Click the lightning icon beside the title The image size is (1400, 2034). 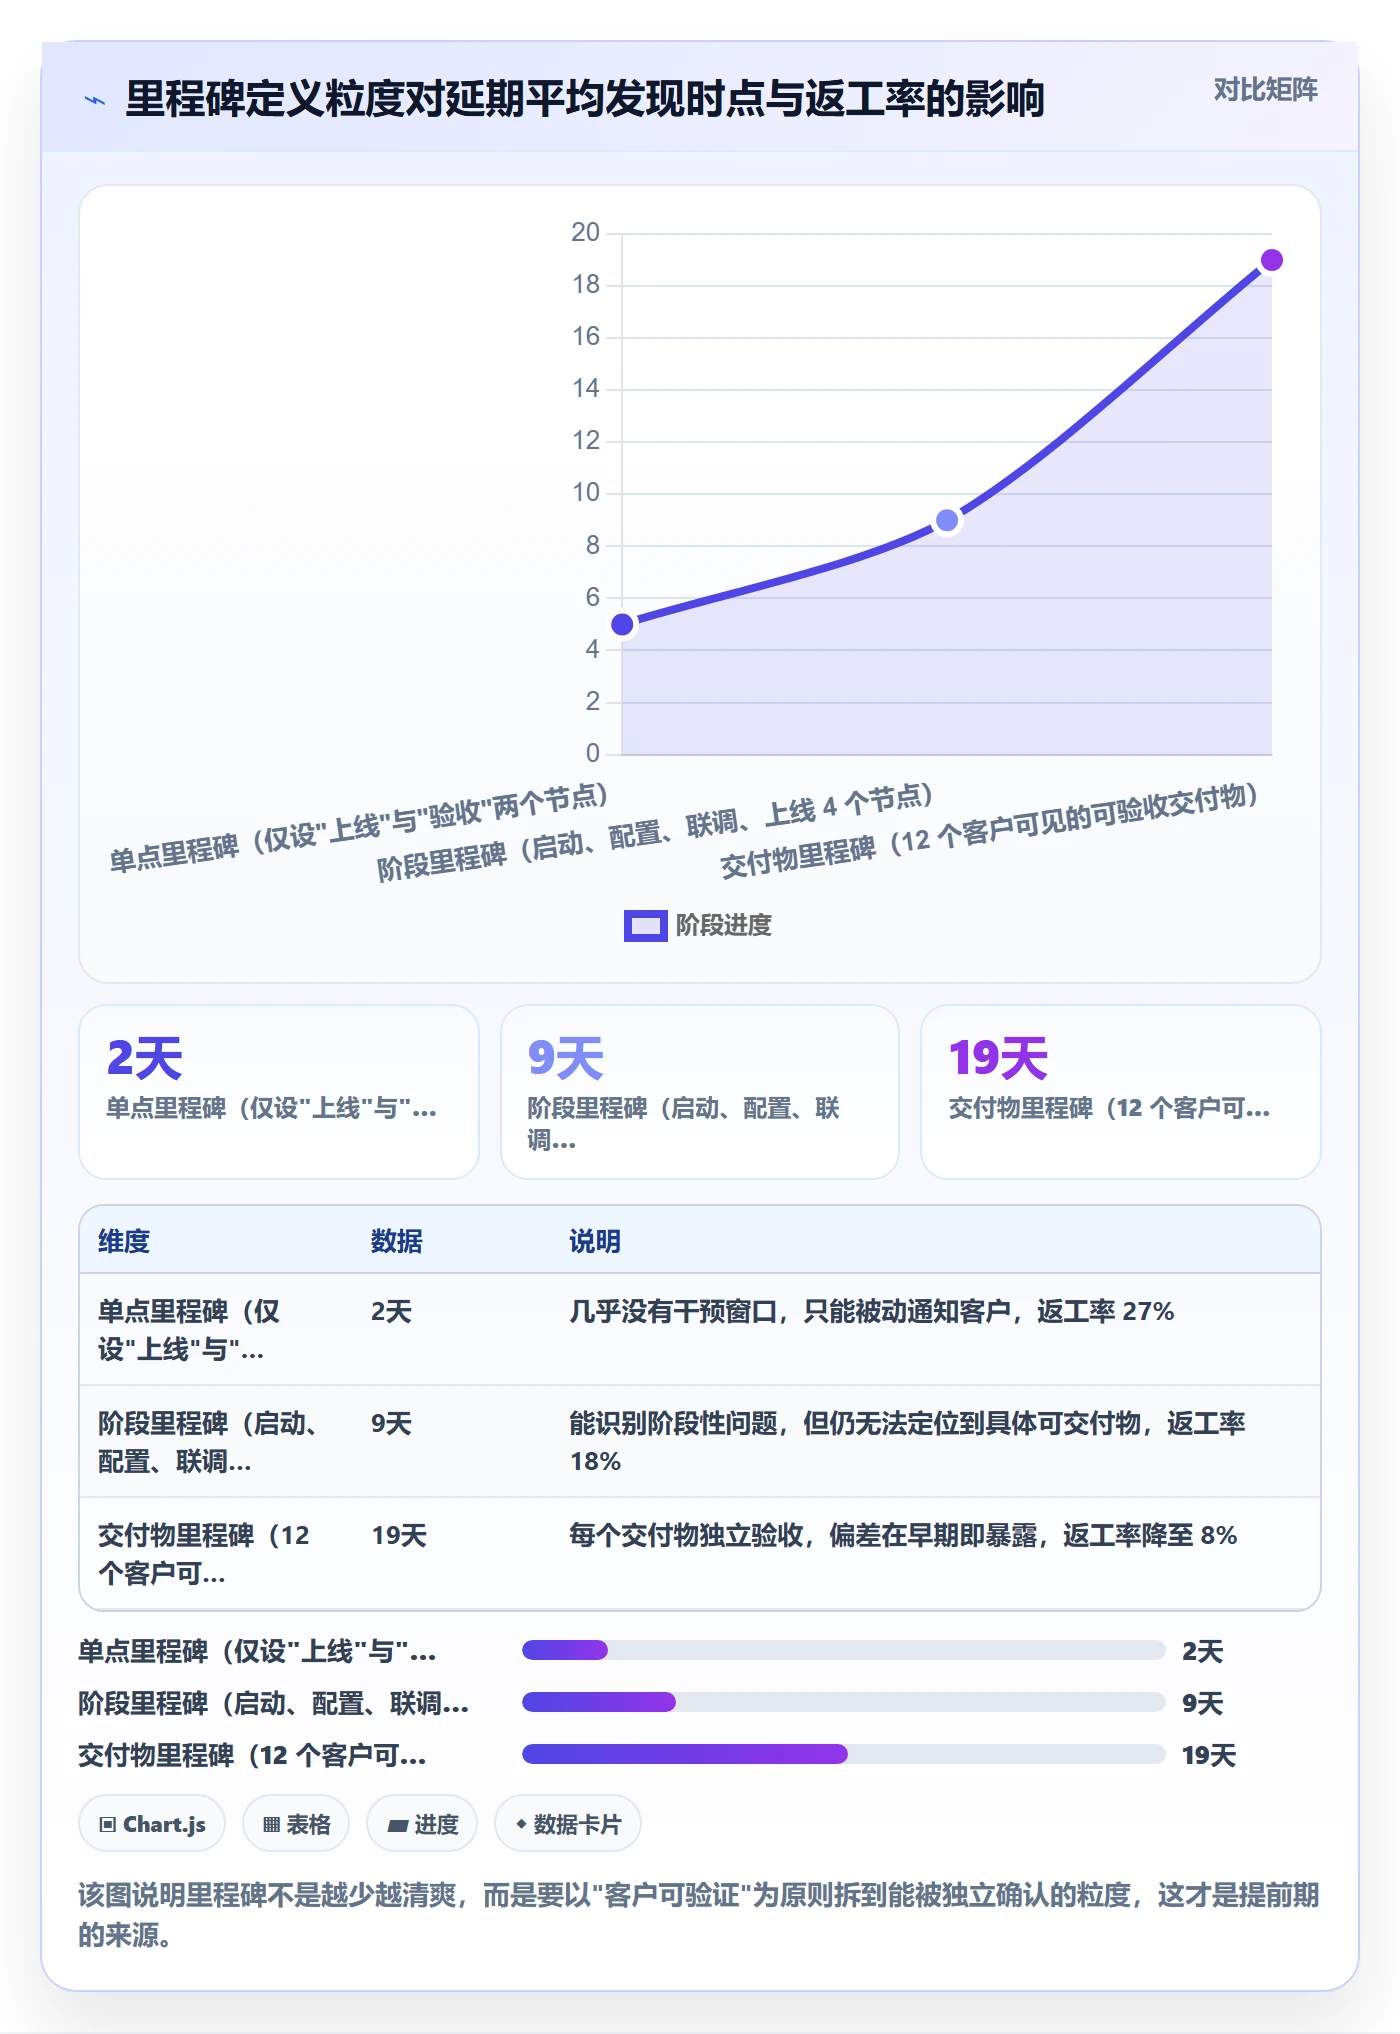point(95,100)
